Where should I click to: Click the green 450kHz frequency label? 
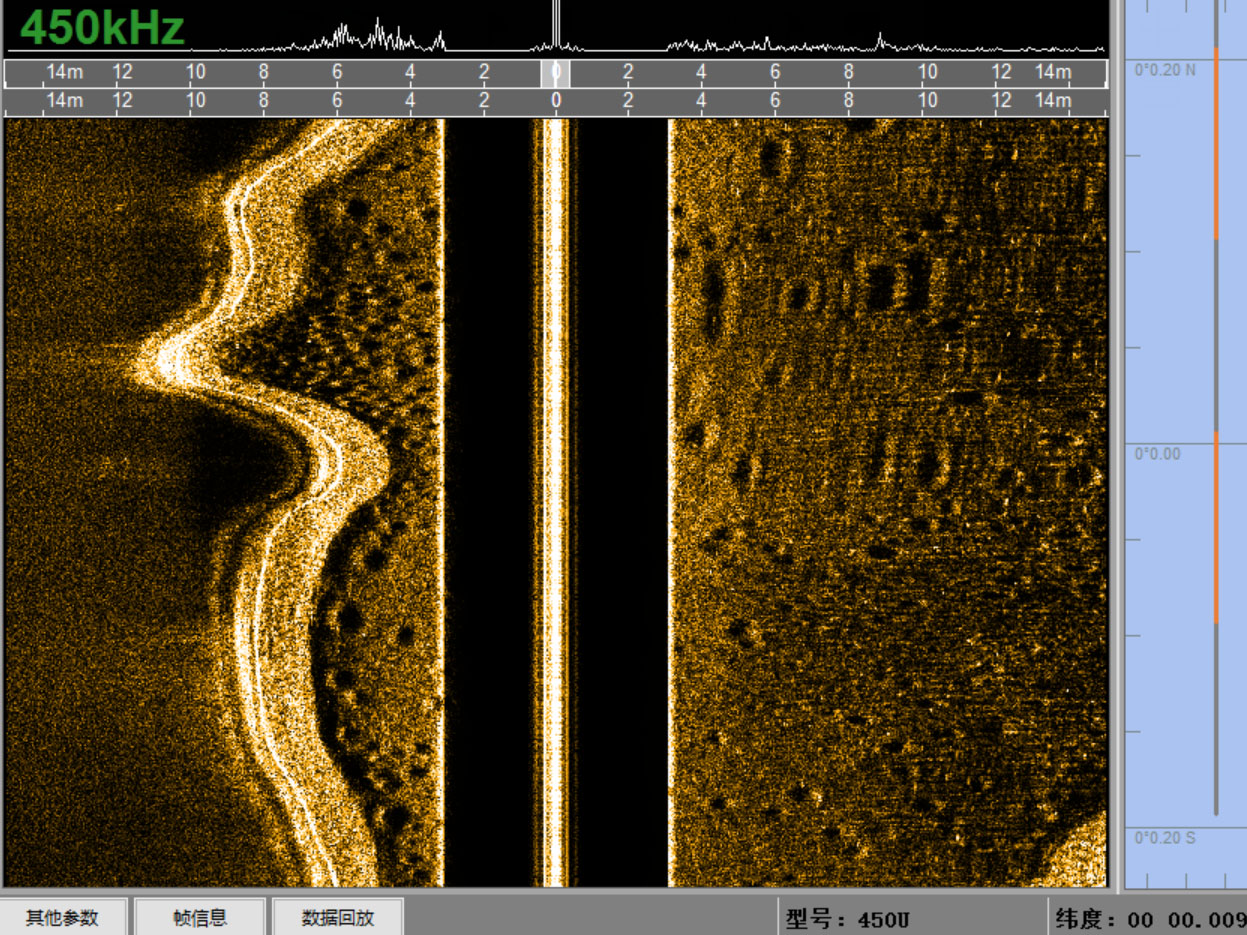pyautogui.click(x=102, y=28)
